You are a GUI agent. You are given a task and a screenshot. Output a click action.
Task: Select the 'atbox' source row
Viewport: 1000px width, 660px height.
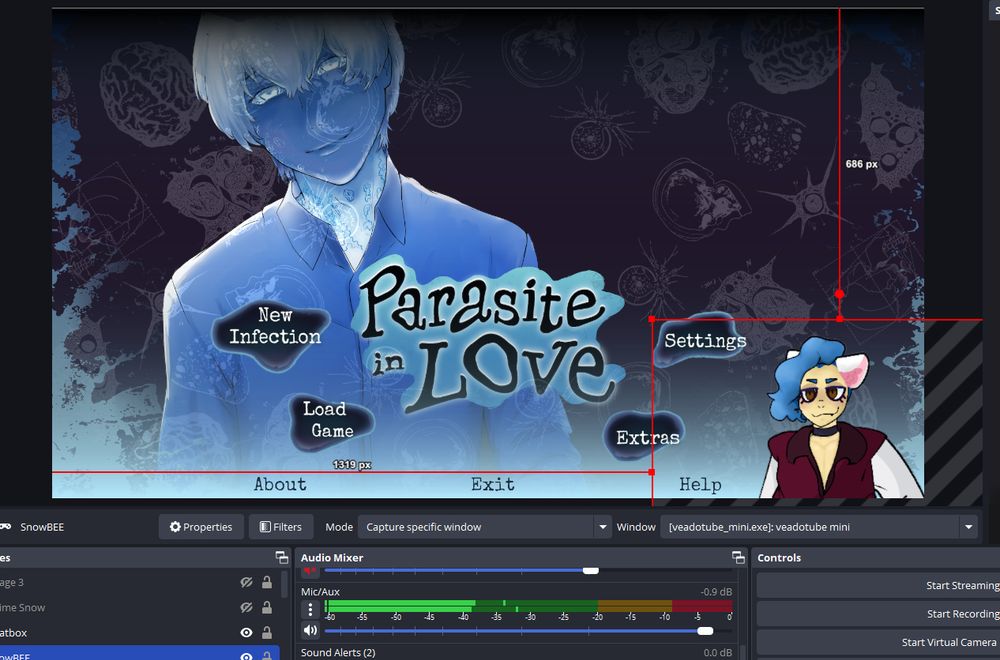coord(139,633)
